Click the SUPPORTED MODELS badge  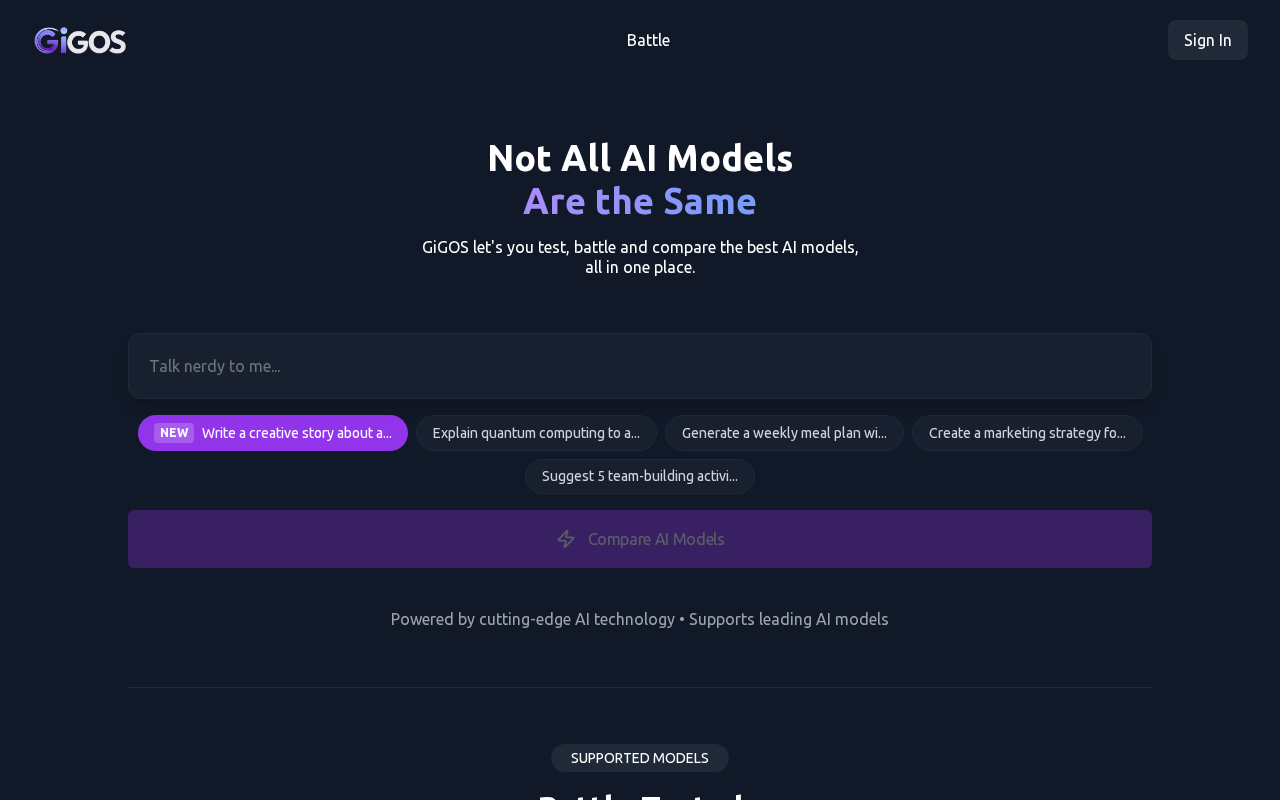[x=640, y=758]
